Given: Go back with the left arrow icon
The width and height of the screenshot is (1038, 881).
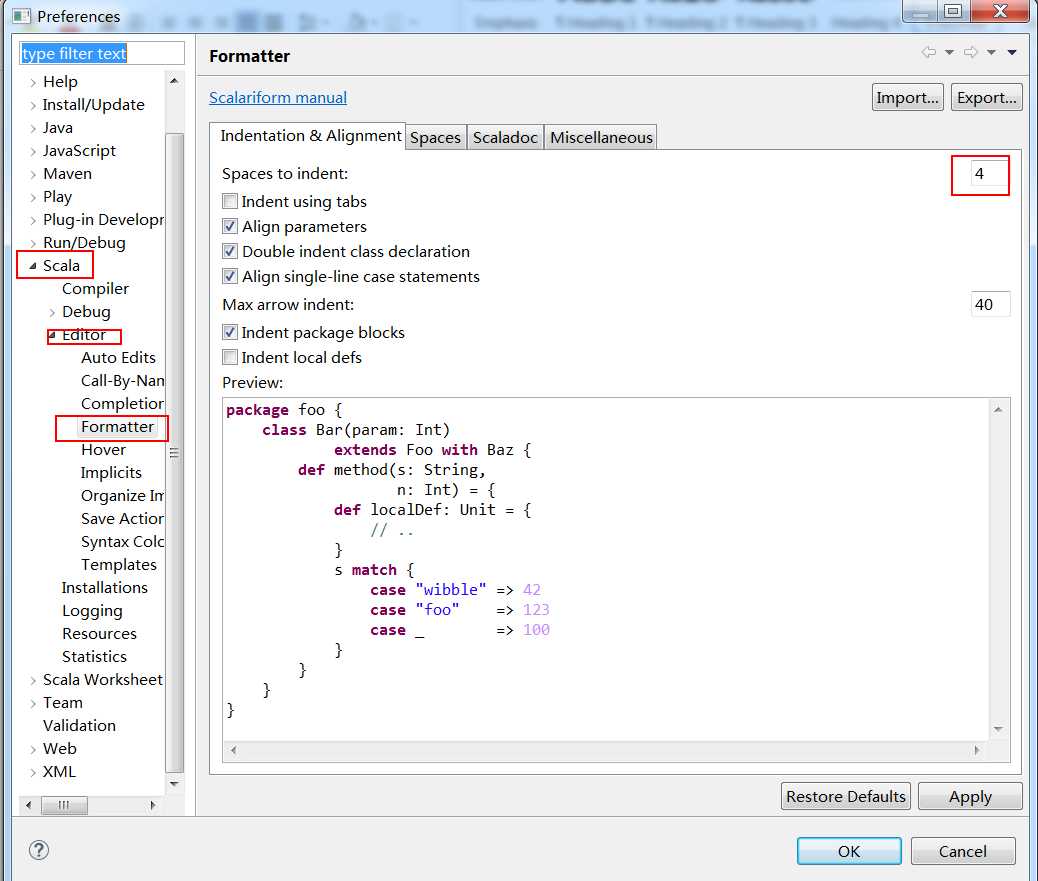Looking at the screenshot, I should (929, 52).
